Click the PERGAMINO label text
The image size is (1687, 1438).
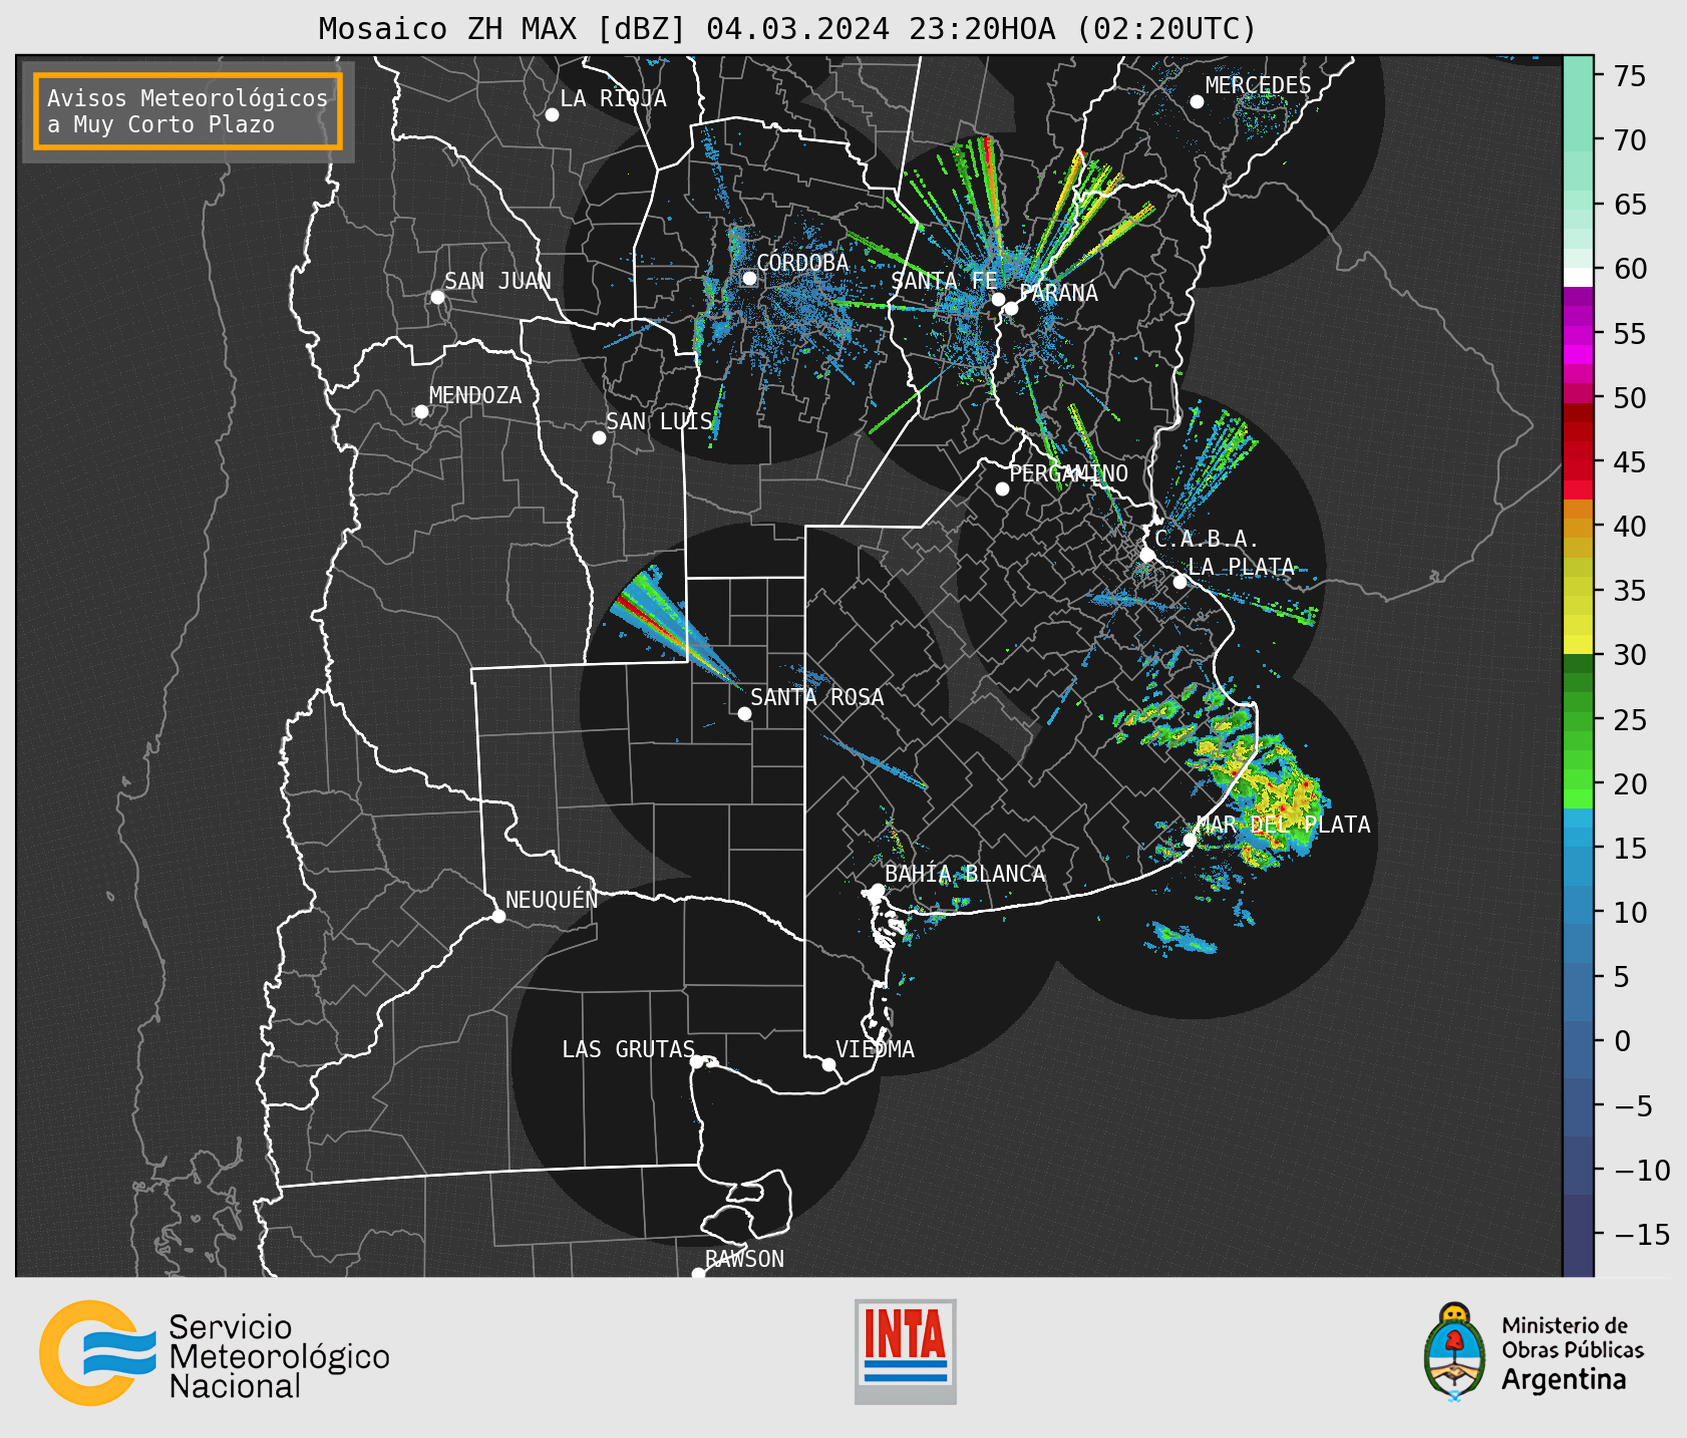coord(1069,473)
